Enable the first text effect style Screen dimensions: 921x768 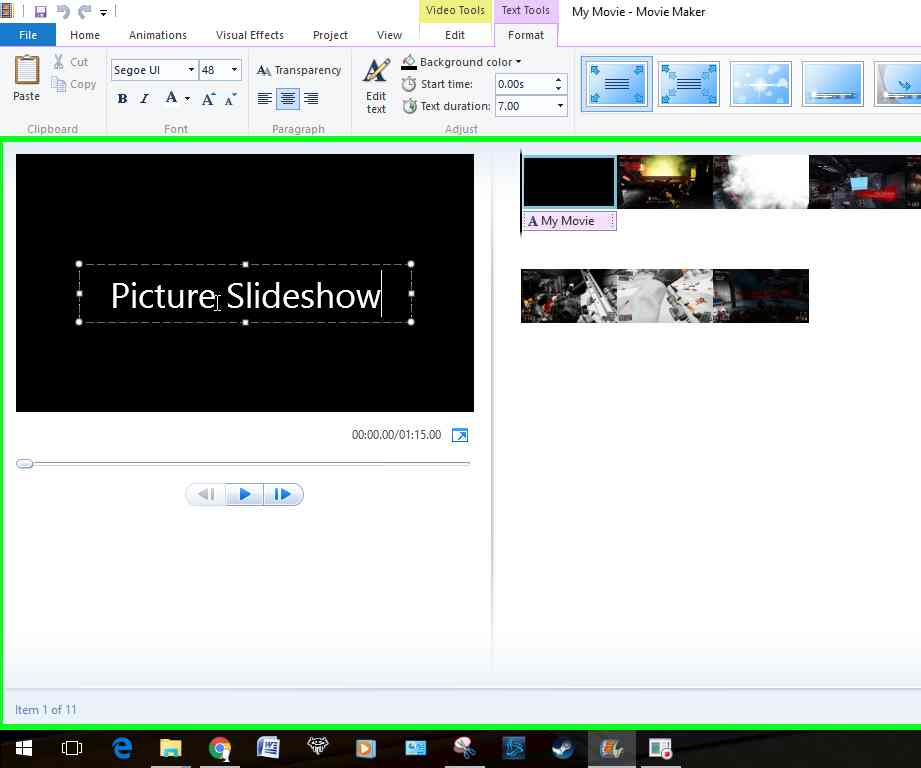tap(616, 85)
